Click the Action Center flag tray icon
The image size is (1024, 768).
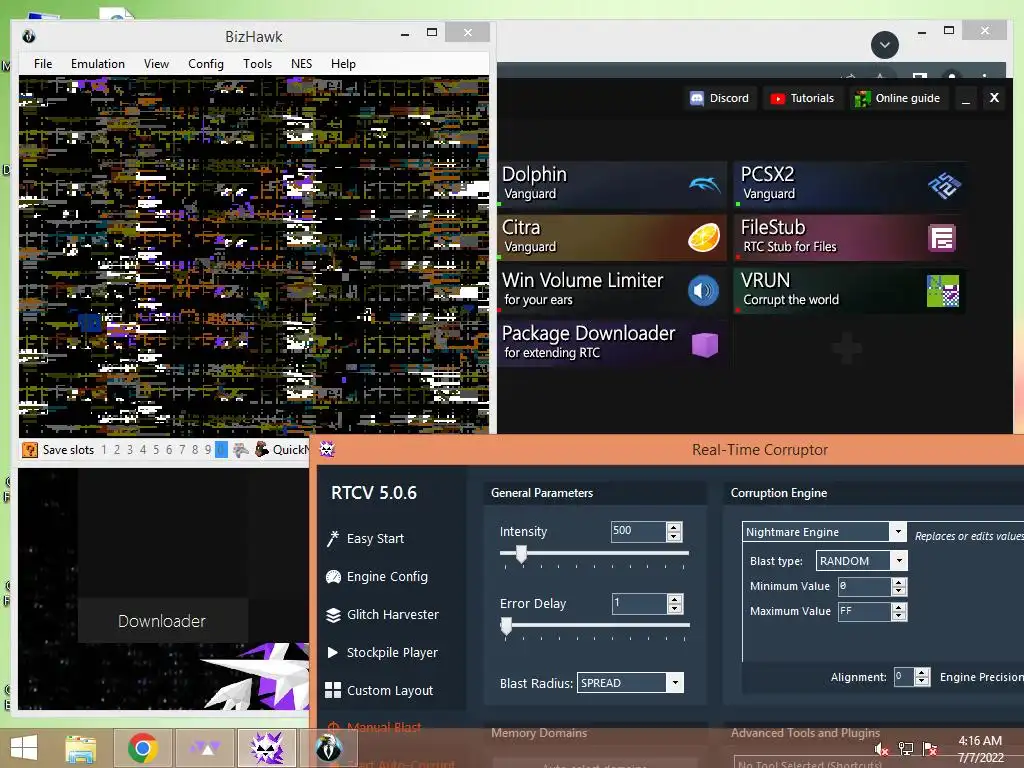coord(930,749)
